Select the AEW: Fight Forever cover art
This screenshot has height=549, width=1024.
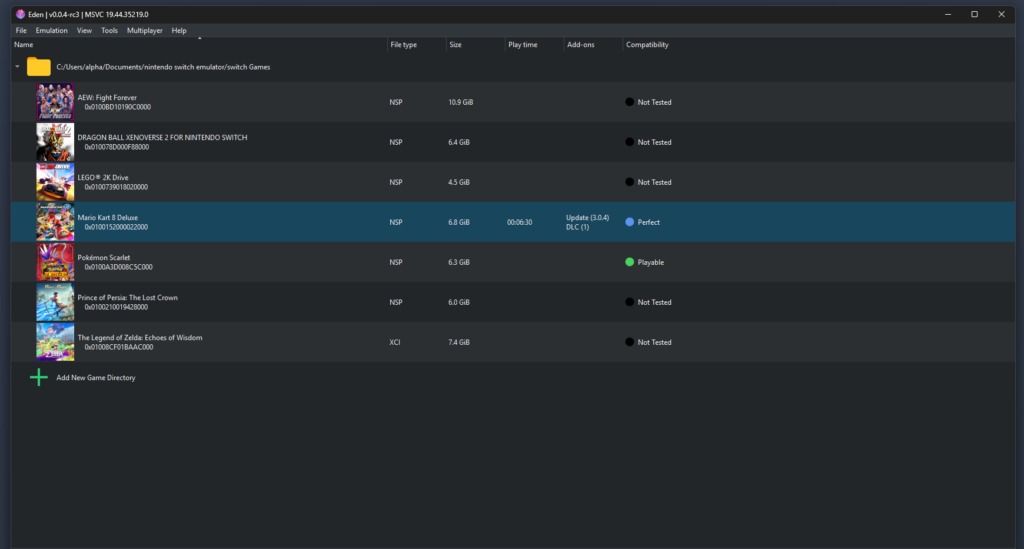tap(55, 102)
